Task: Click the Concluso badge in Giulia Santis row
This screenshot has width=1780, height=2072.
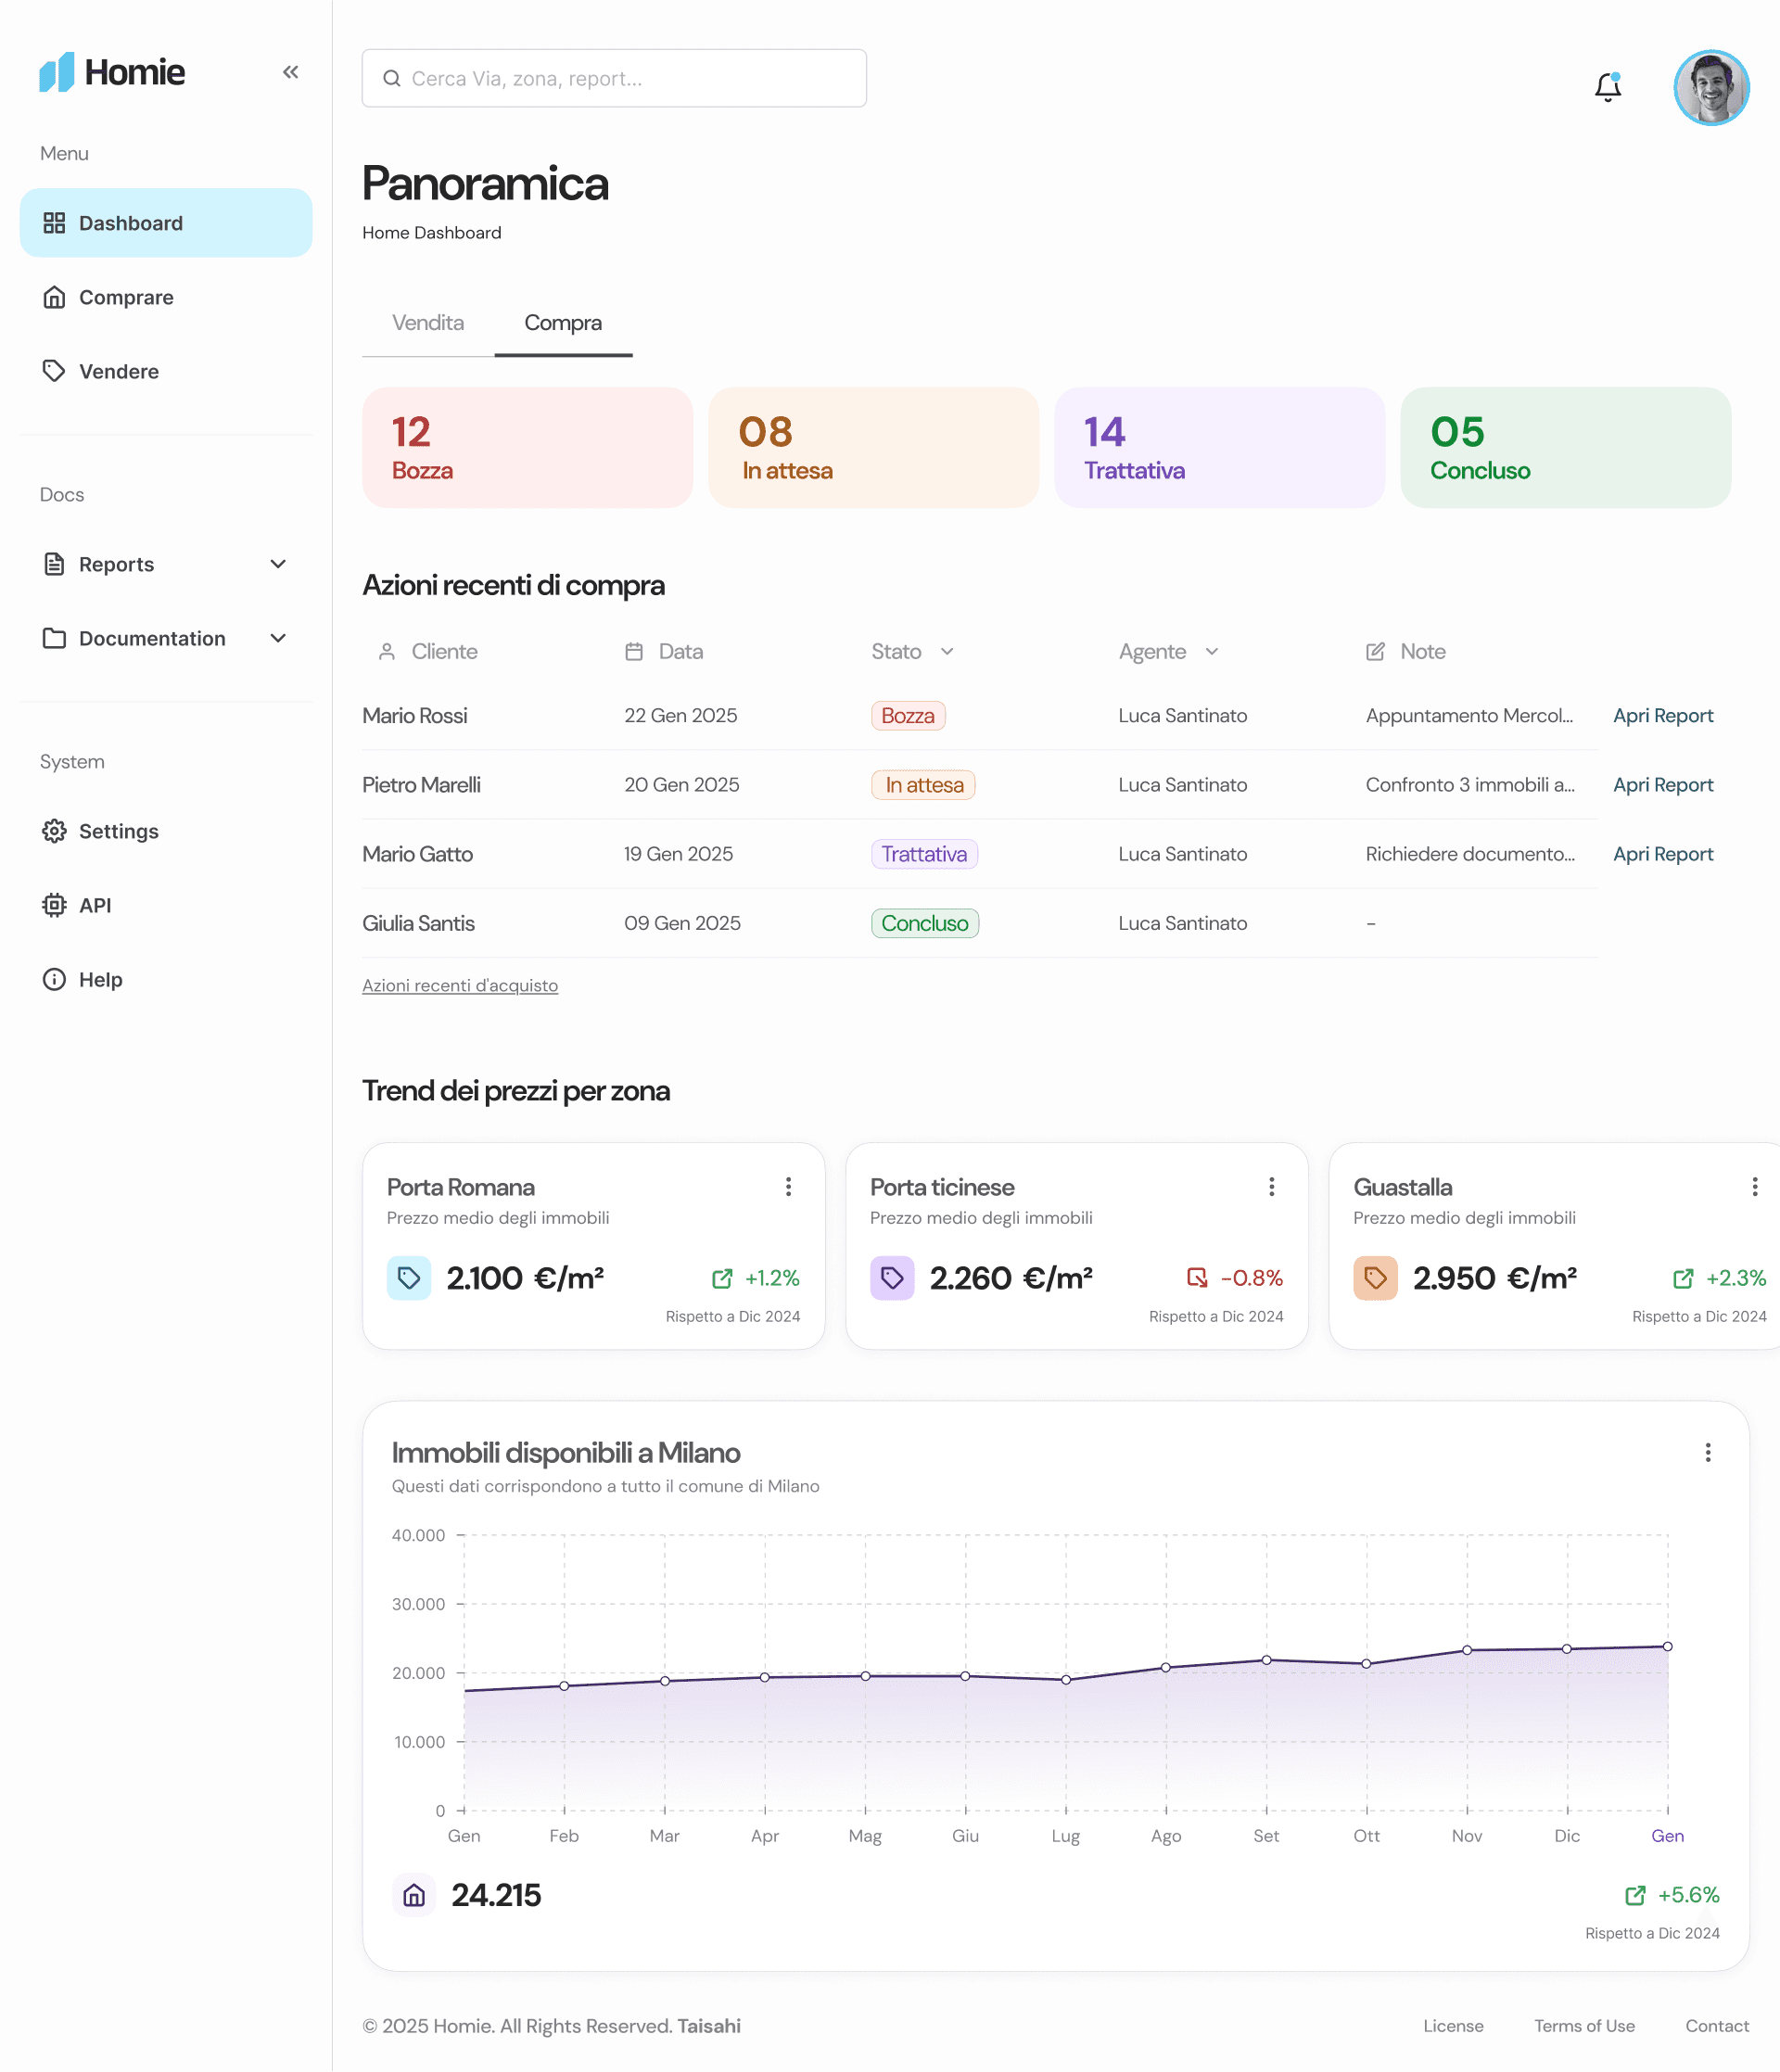Action: pyautogui.click(x=924, y=923)
